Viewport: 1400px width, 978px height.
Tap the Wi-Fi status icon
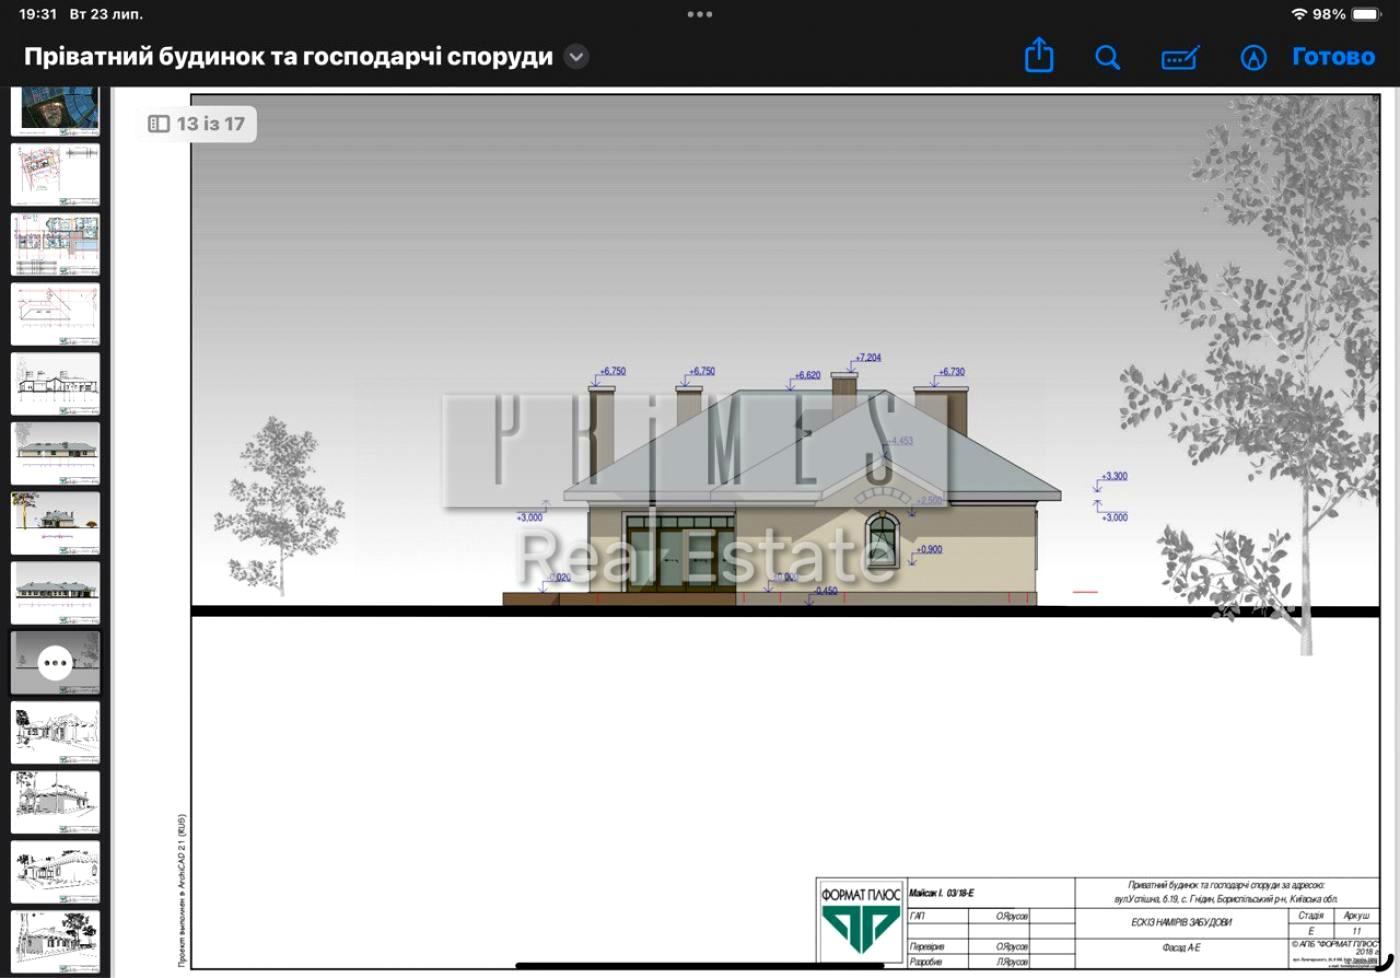pos(1299,14)
